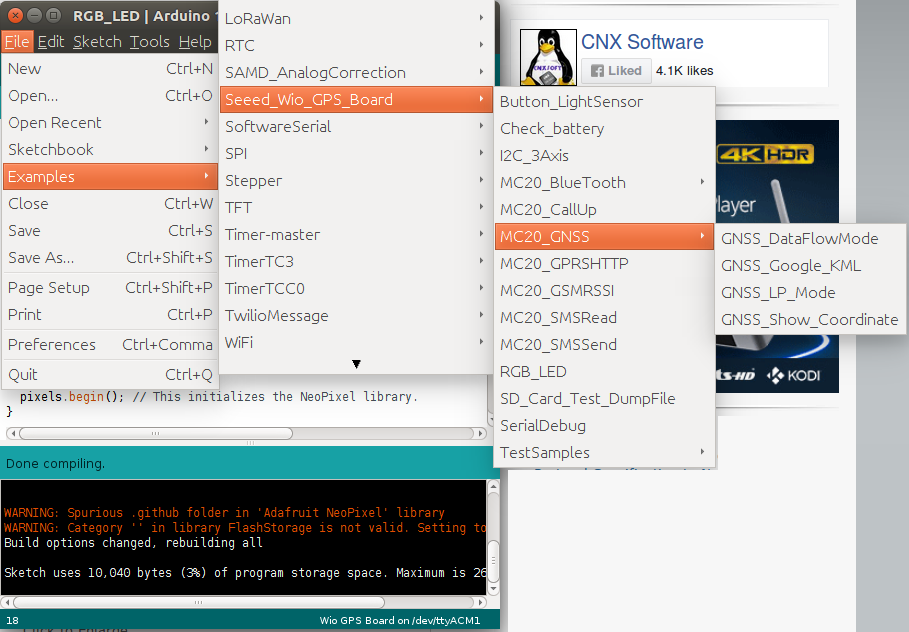Expand the TwilioMessage examples submenu
Image resolution: width=909 pixels, height=632 pixels.
point(356,315)
